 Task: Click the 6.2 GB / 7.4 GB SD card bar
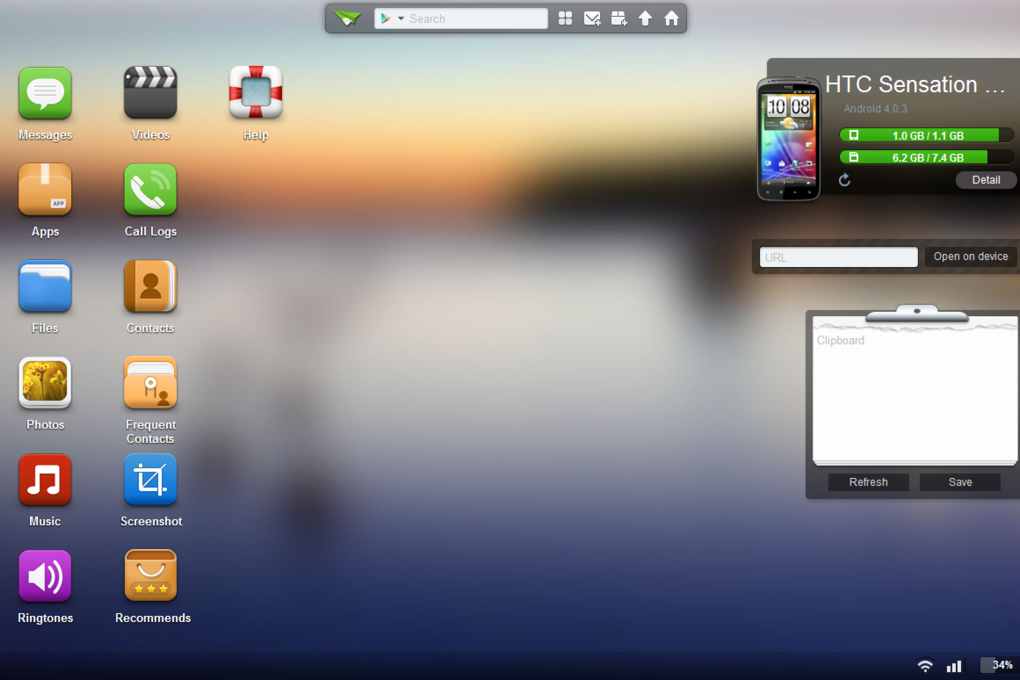pos(926,157)
